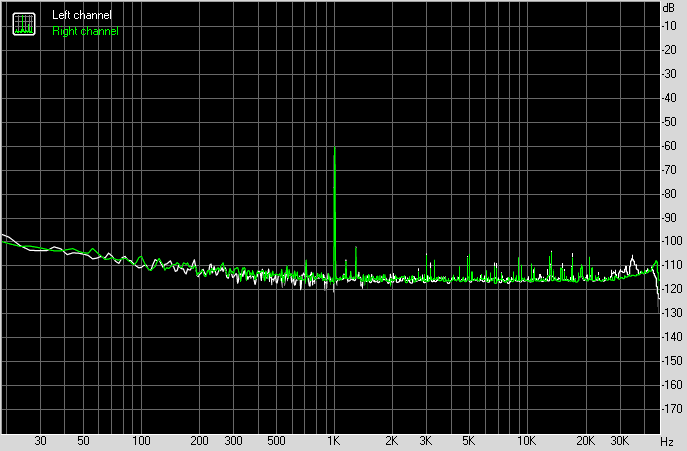Click the '1K' frequency axis label
The image size is (687, 451).
tap(334, 441)
